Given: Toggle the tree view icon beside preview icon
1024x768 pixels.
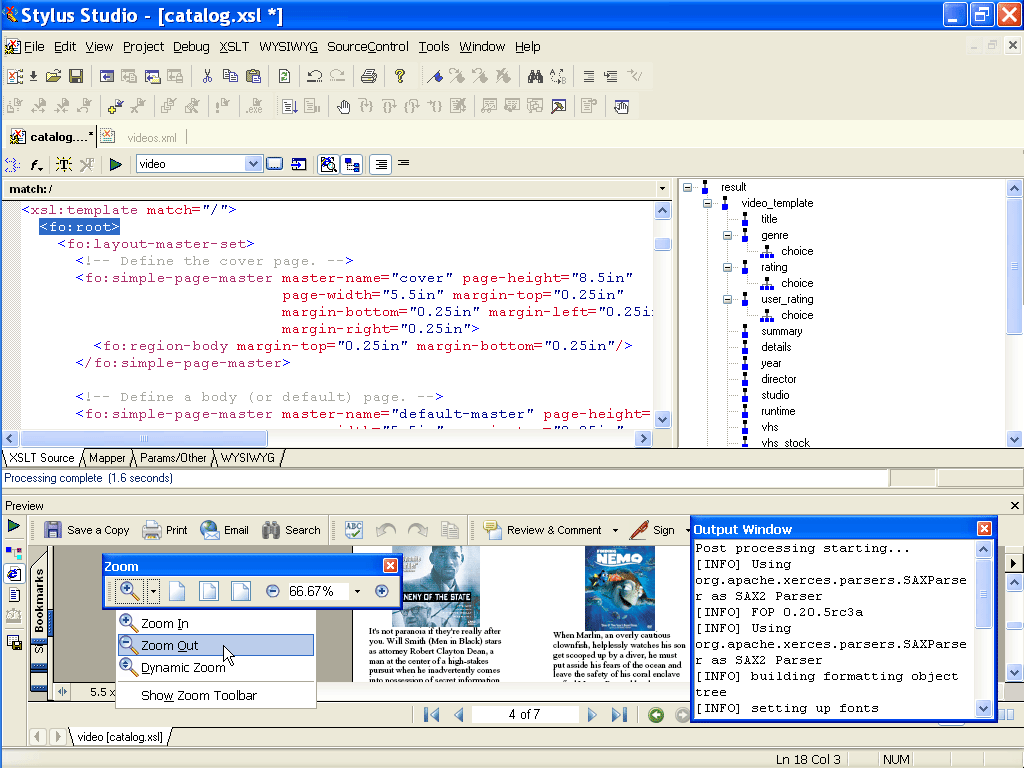Looking at the screenshot, I should point(351,164).
